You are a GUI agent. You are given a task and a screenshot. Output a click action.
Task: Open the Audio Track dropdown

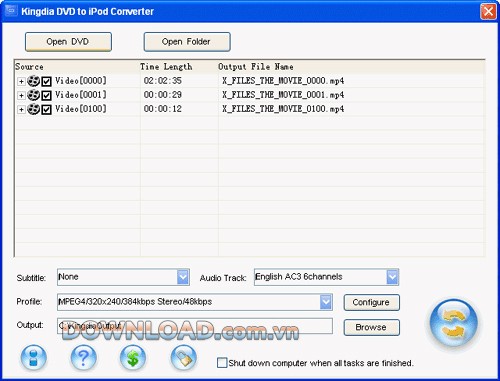tap(392, 277)
